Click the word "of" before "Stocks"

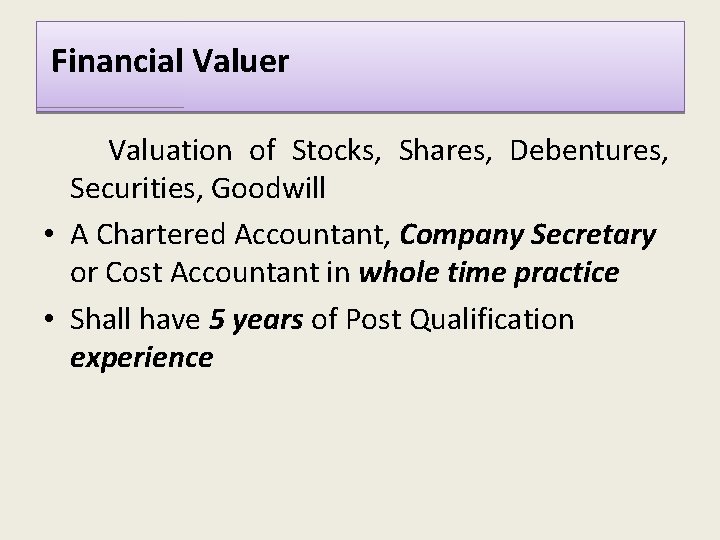(261, 150)
